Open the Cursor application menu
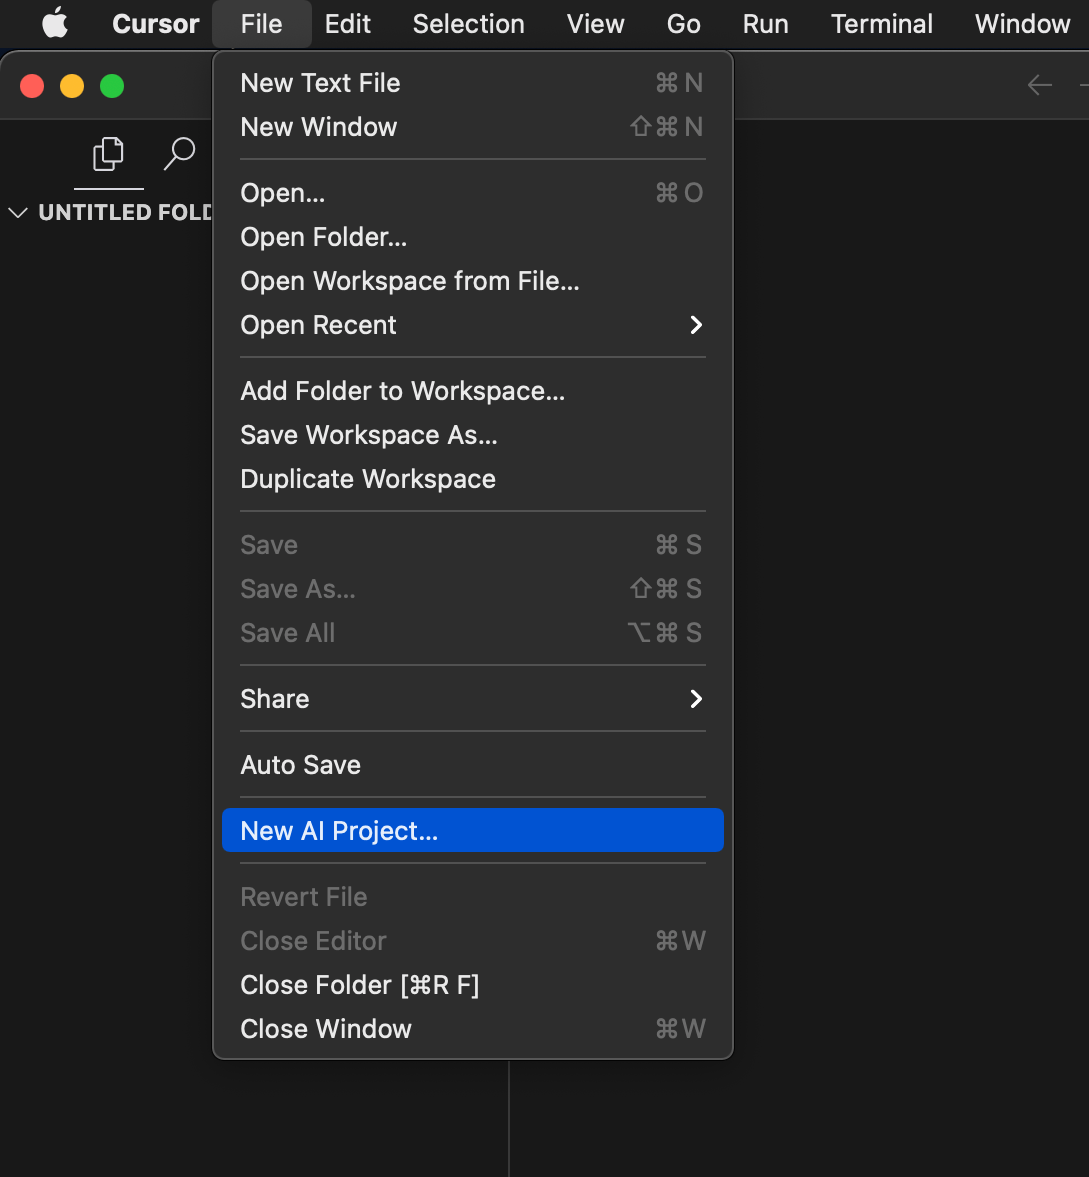Viewport: 1089px width, 1177px height. [155, 24]
